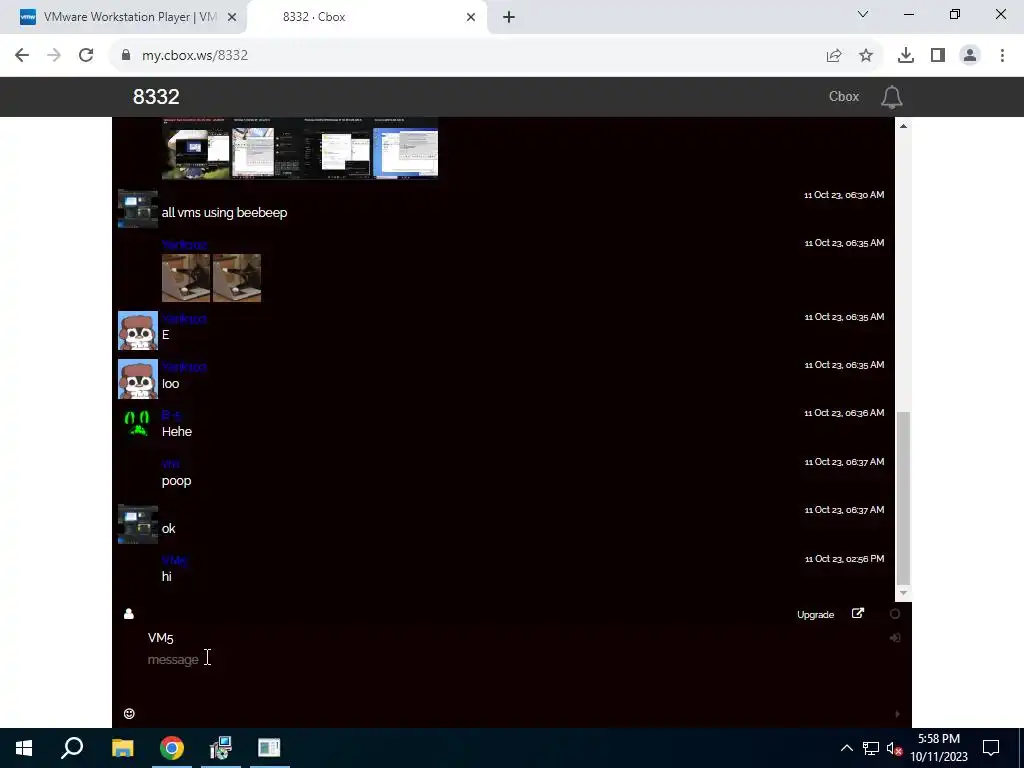Share this page via share icon

click(x=834, y=56)
